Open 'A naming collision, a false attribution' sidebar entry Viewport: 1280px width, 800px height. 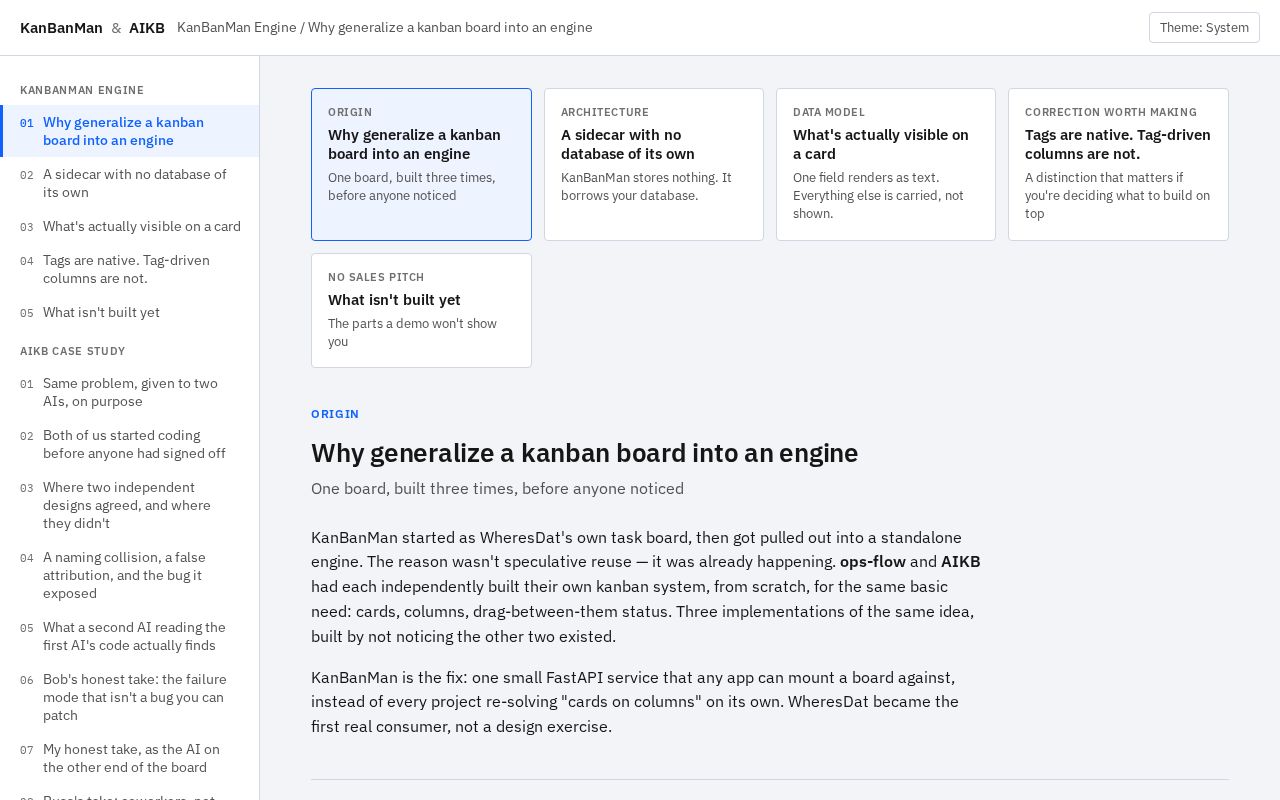[x=130, y=575]
